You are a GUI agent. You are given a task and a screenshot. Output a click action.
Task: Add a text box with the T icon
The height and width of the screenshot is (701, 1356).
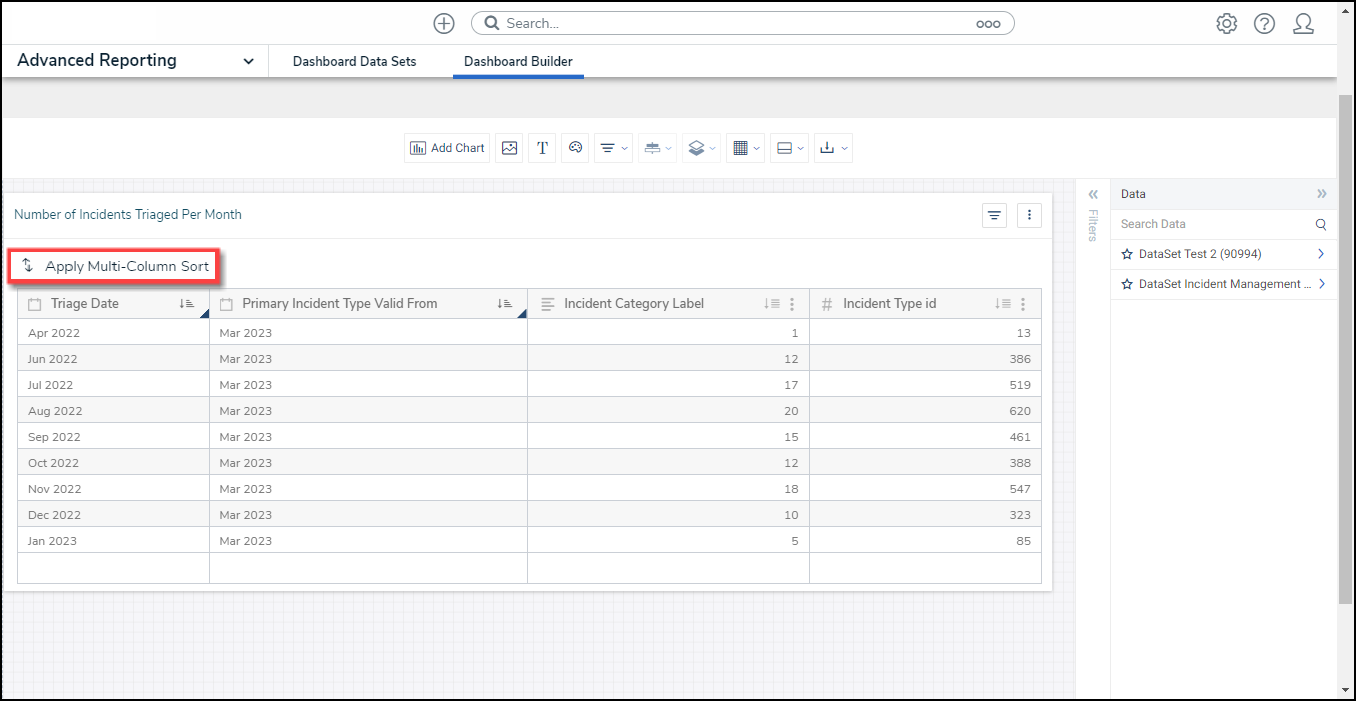(542, 148)
